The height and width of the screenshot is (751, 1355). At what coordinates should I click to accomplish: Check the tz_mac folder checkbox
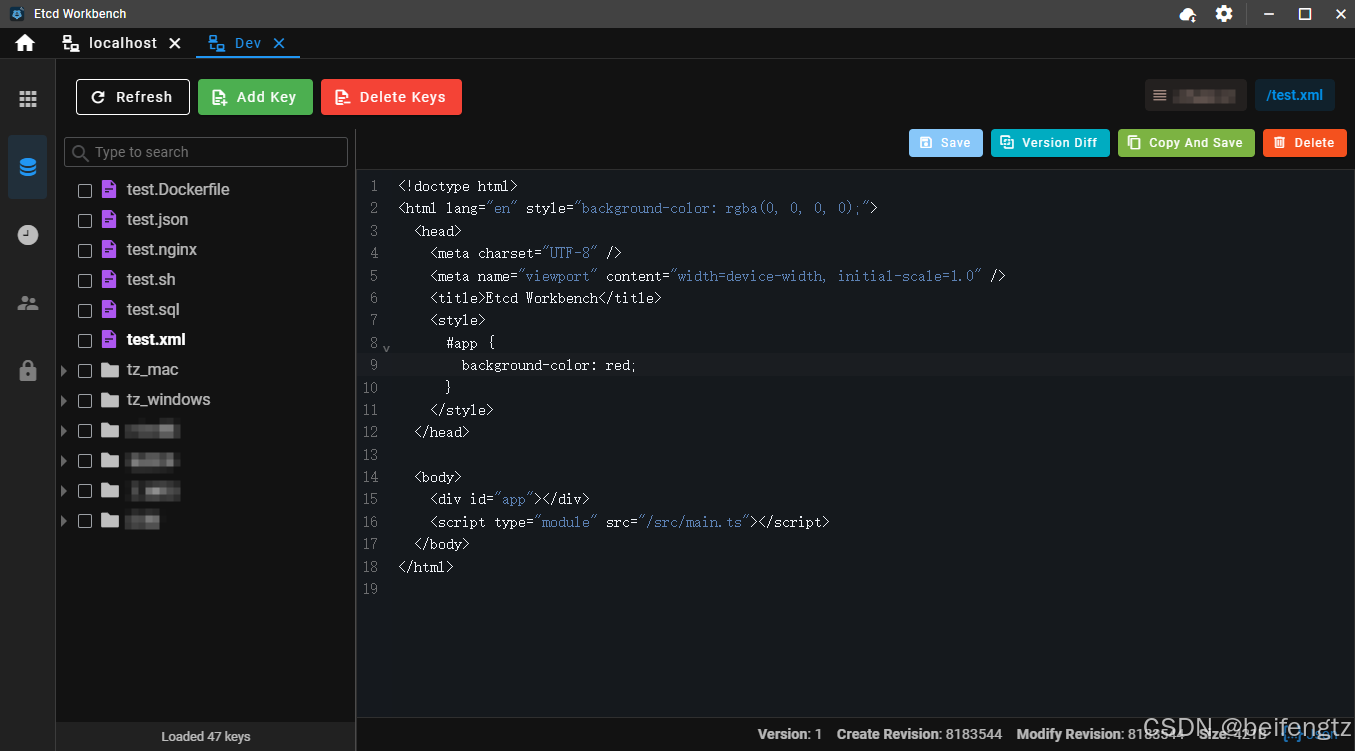(85, 370)
